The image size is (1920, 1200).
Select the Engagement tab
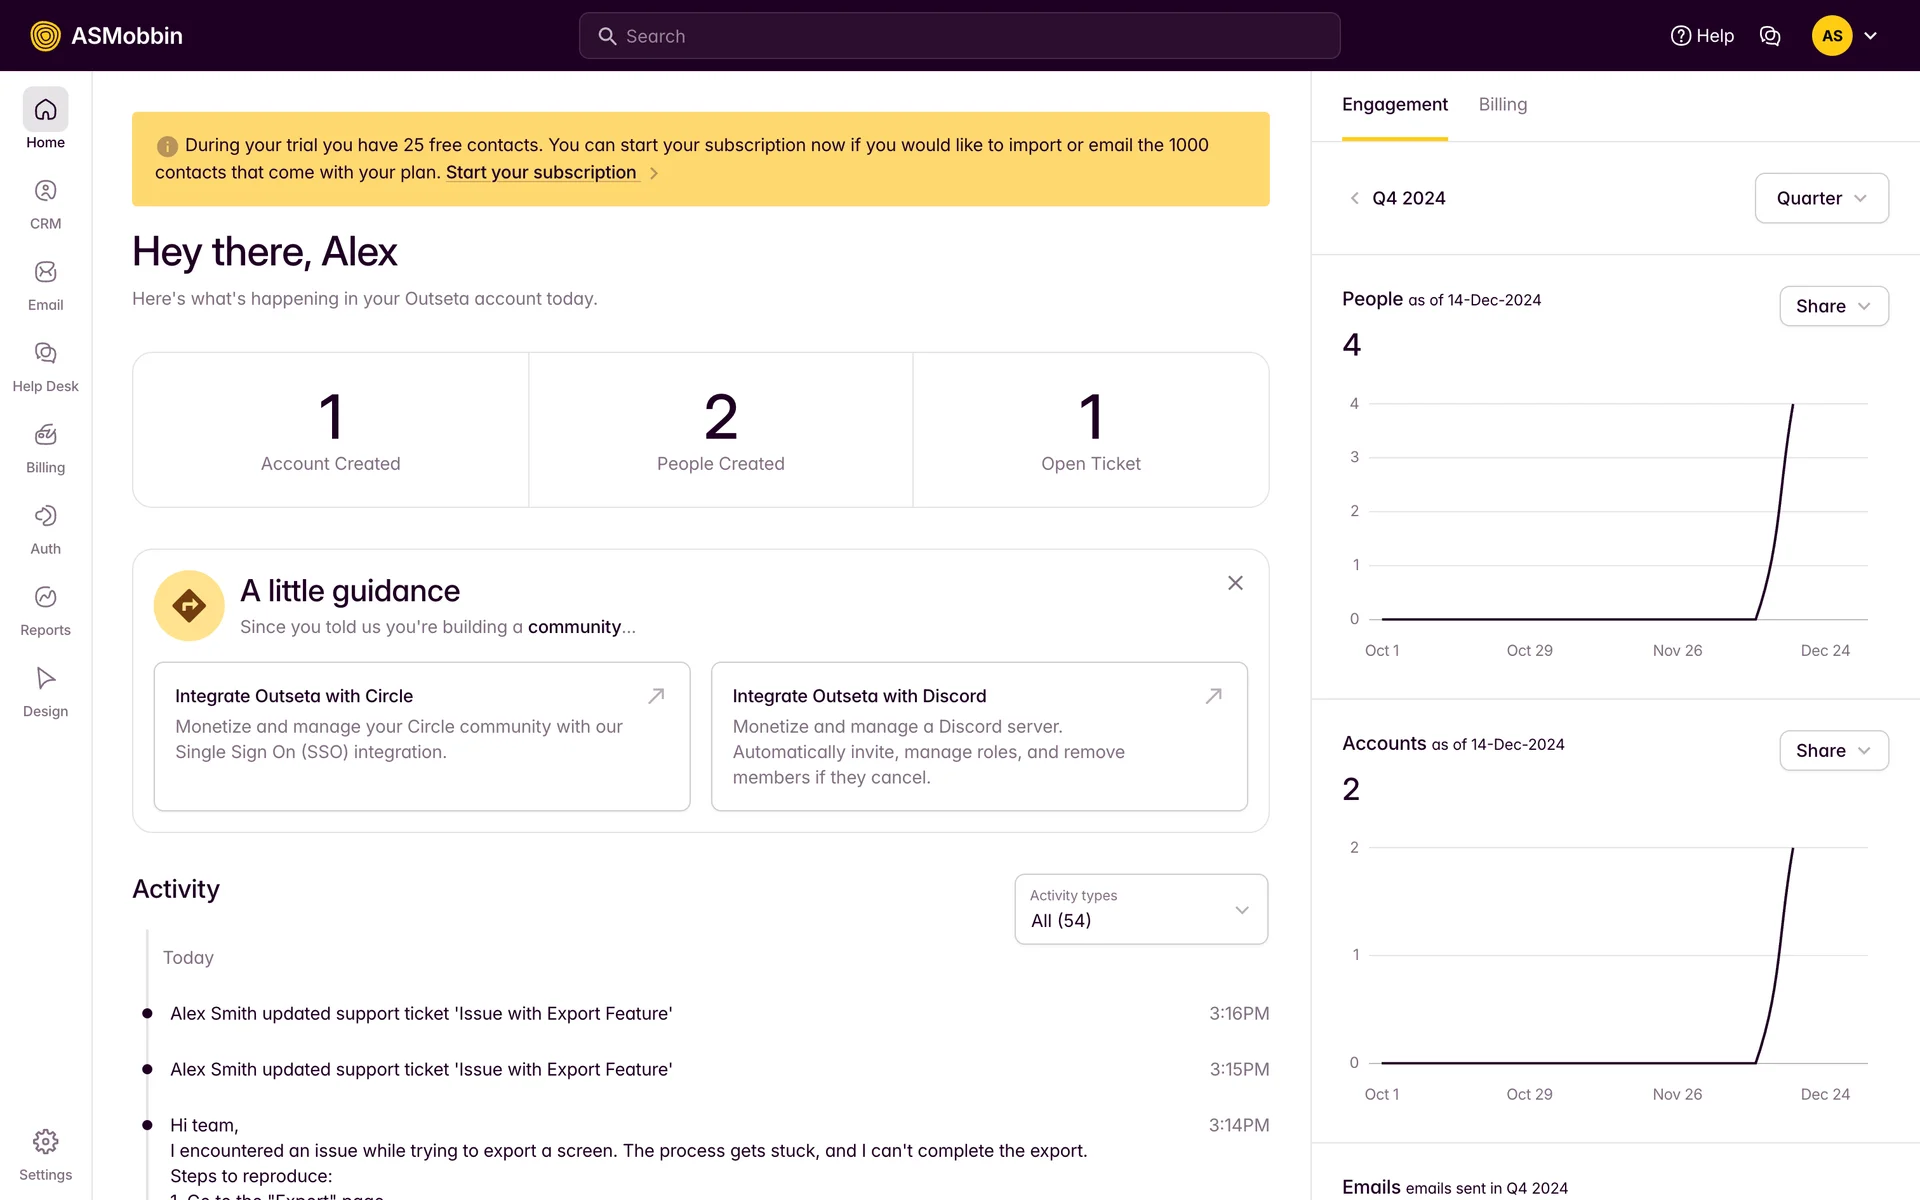(1394, 105)
